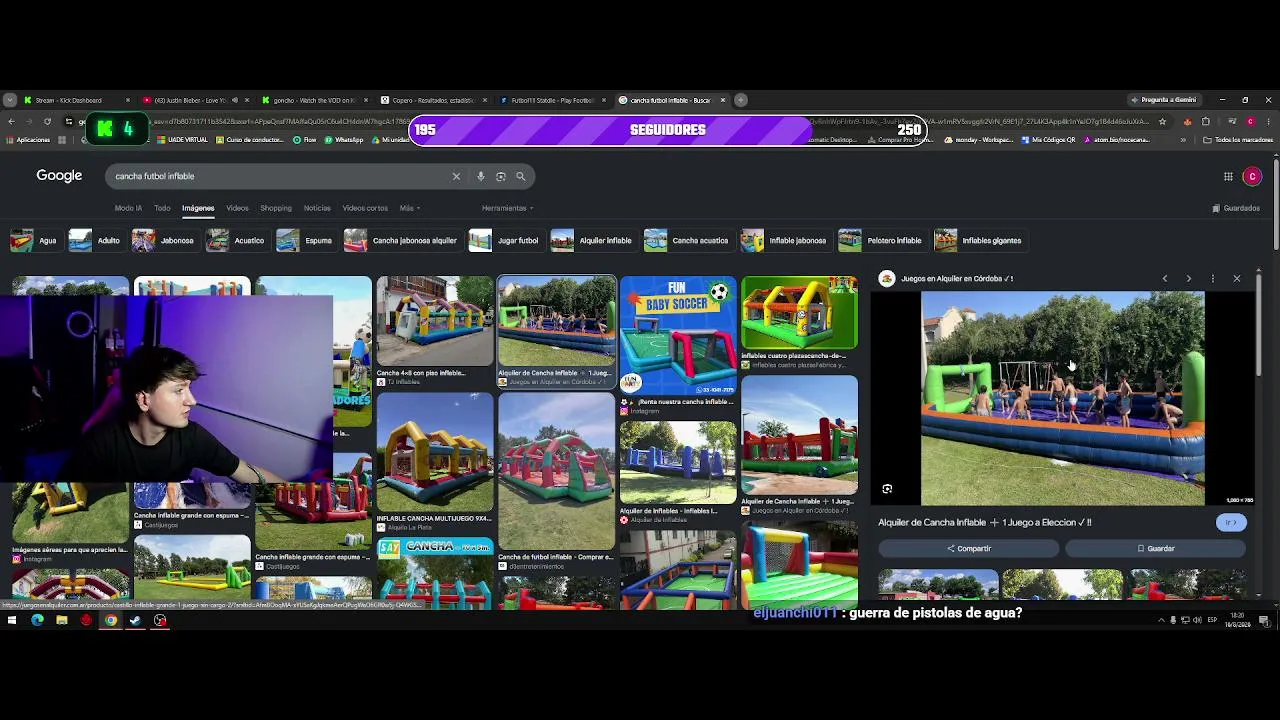This screenshot has width=1280, height=720.
Task: Switch to the Noticias results tab
Action: tap(317, 208)
